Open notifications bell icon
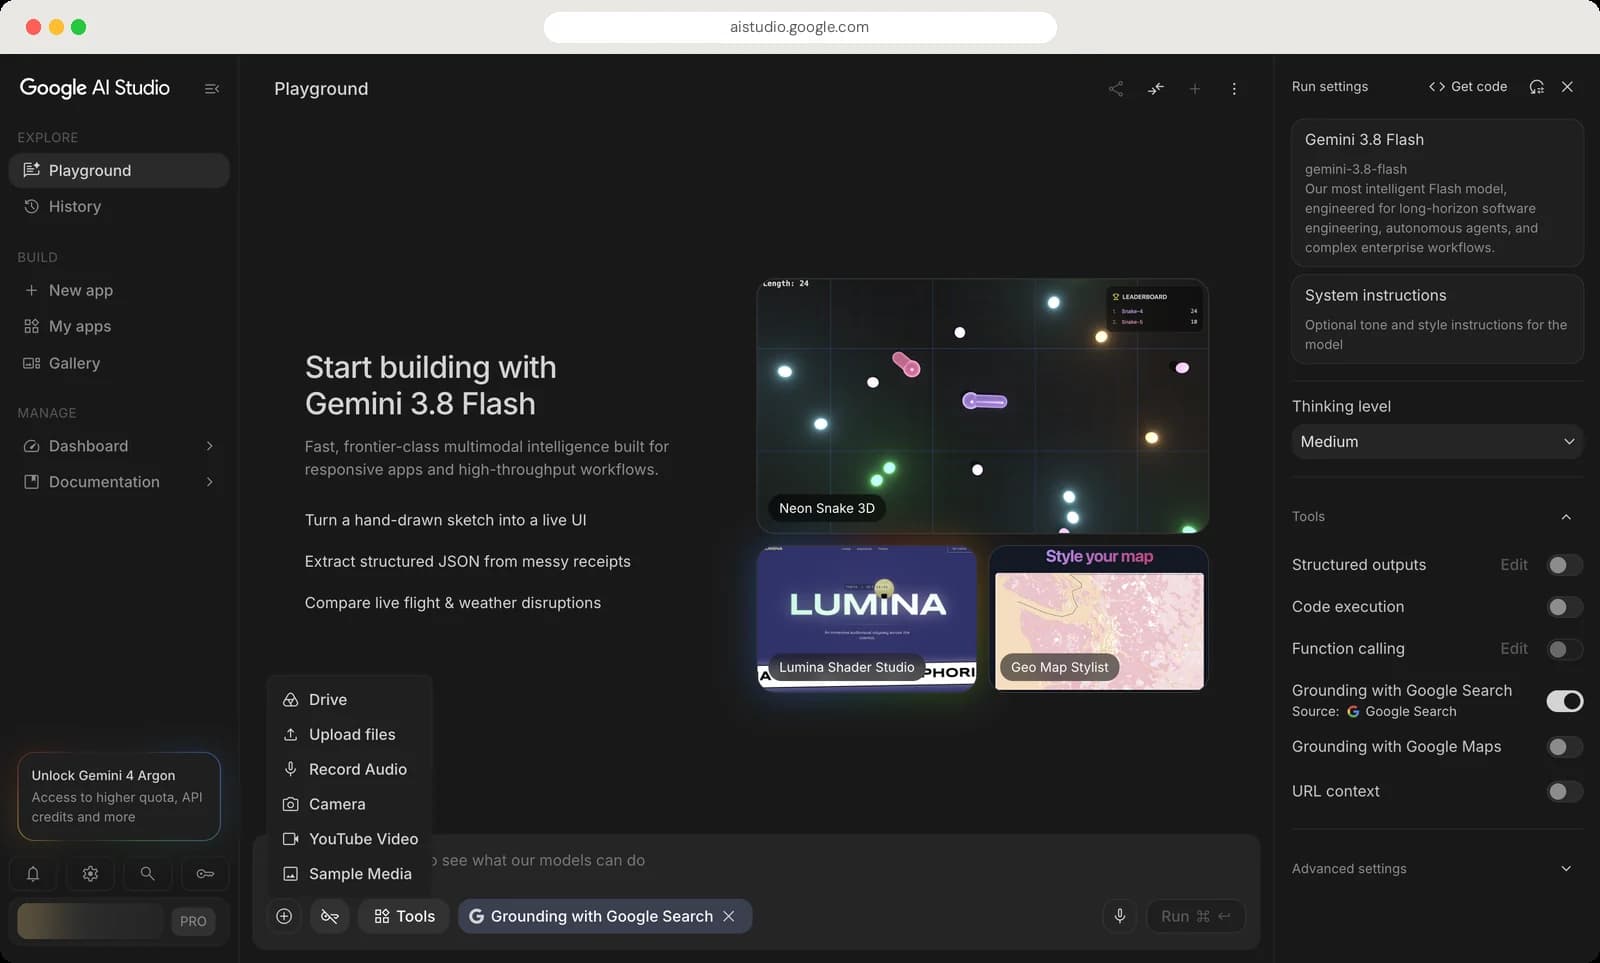Image resolution: width=1600 pixels, height=963 pixels. [33, 874]
